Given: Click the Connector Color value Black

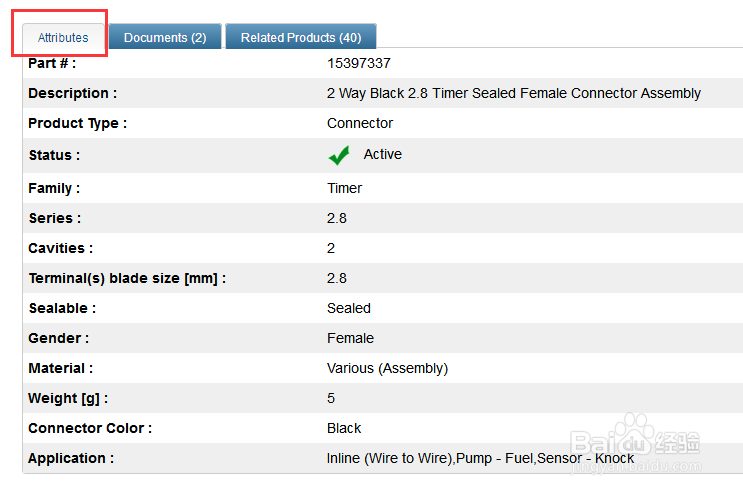Looking at the screenshot, I should (344, 428).
